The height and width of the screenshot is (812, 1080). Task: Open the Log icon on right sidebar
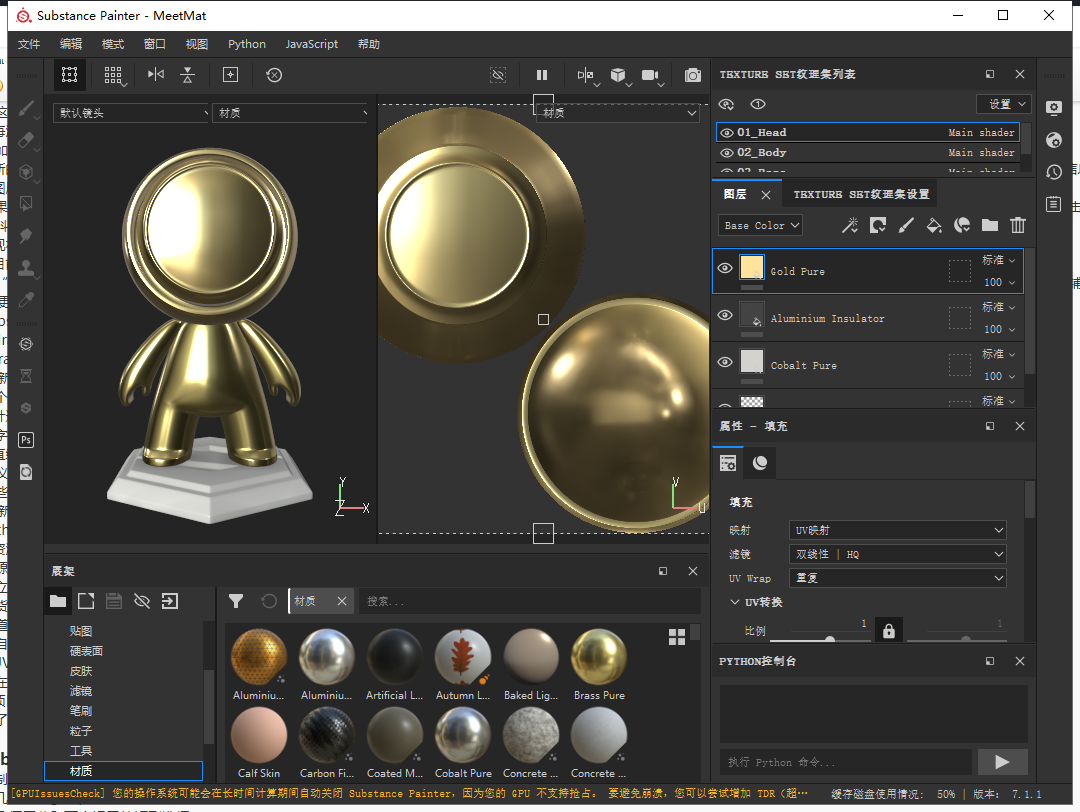[1054, 204]
